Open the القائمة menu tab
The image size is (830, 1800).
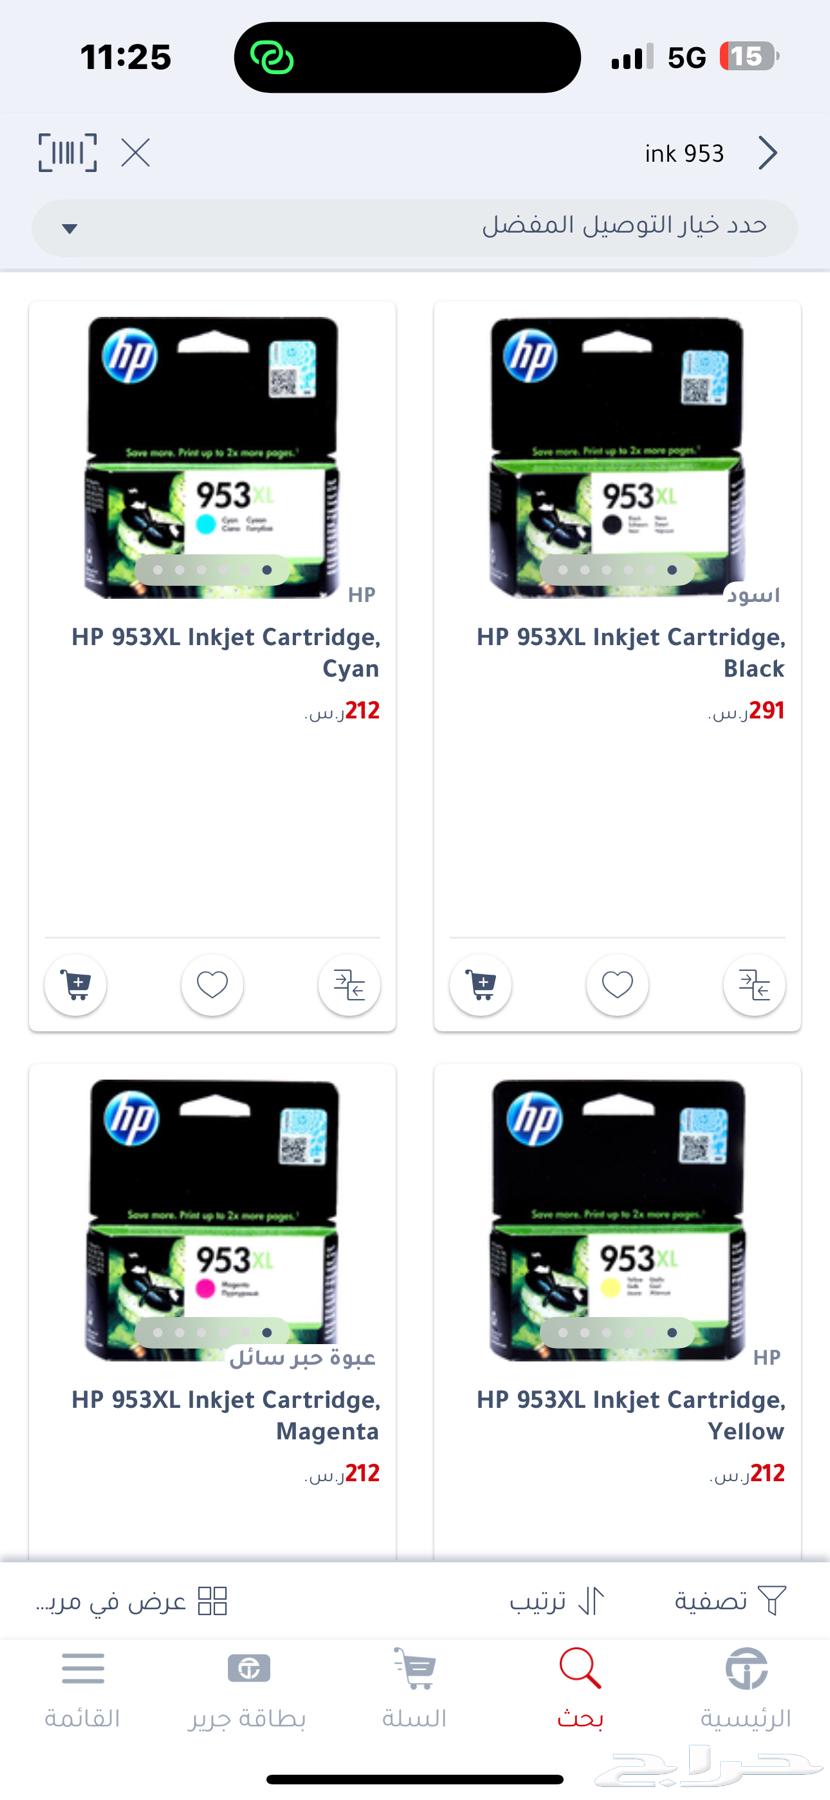tap(82, 1689)
